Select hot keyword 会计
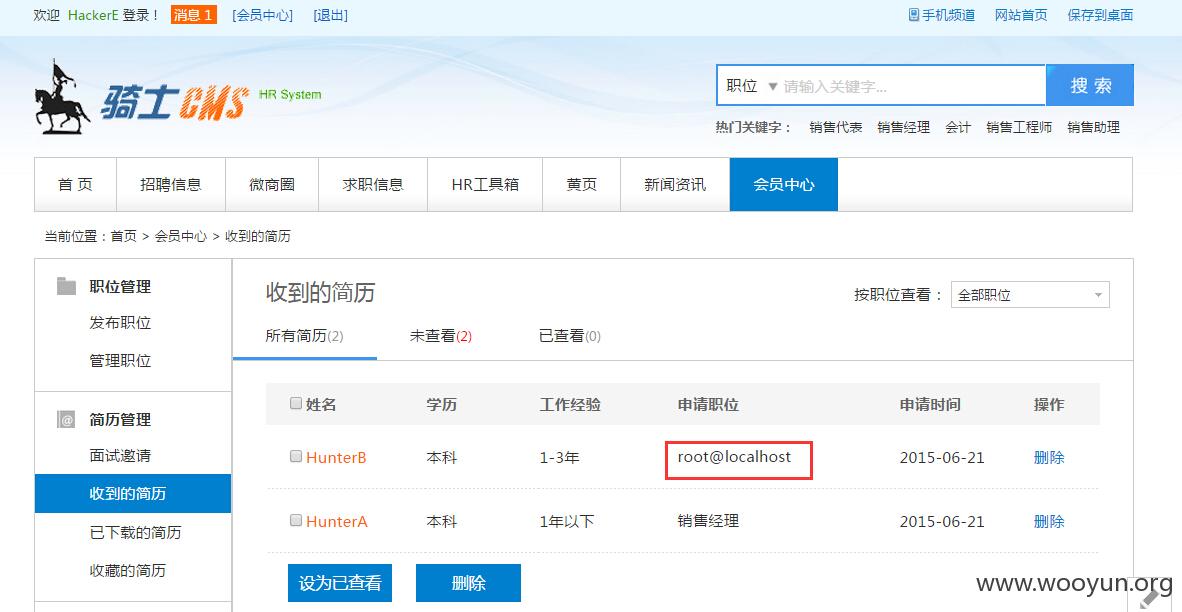The width and height of the screenshot is (1182, 612). (958, 127)
